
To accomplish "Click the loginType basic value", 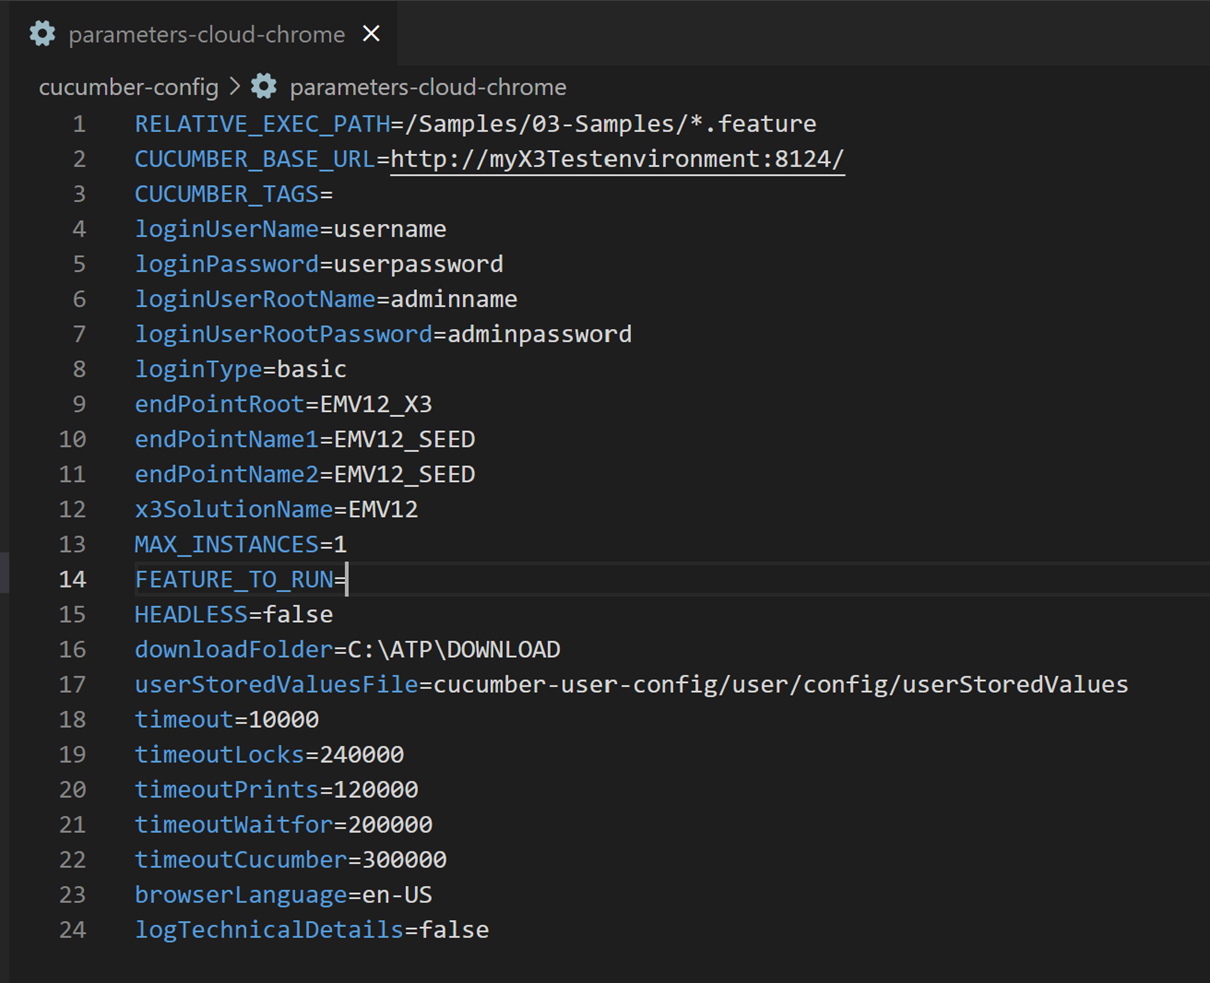I will point(312,369).
